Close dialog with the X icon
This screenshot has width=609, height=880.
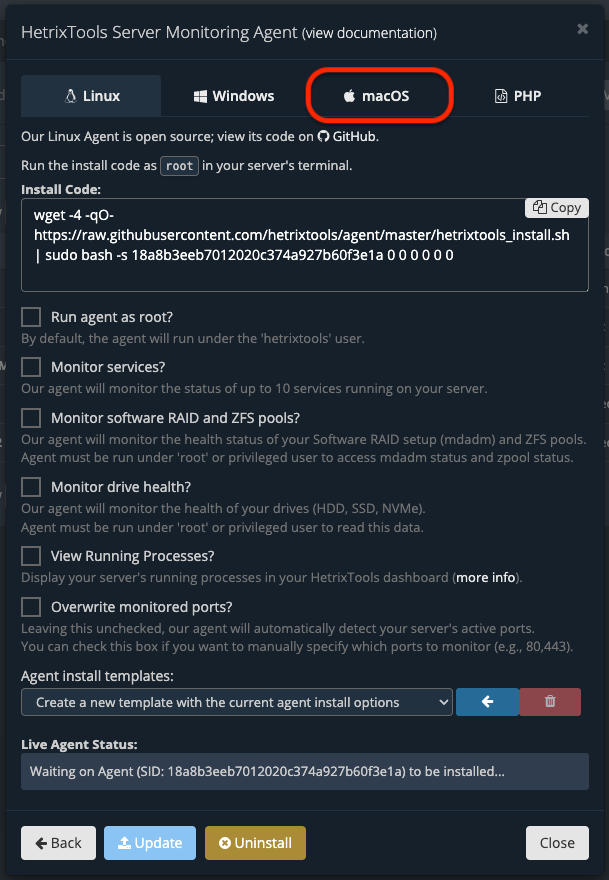tap(582, 29)
